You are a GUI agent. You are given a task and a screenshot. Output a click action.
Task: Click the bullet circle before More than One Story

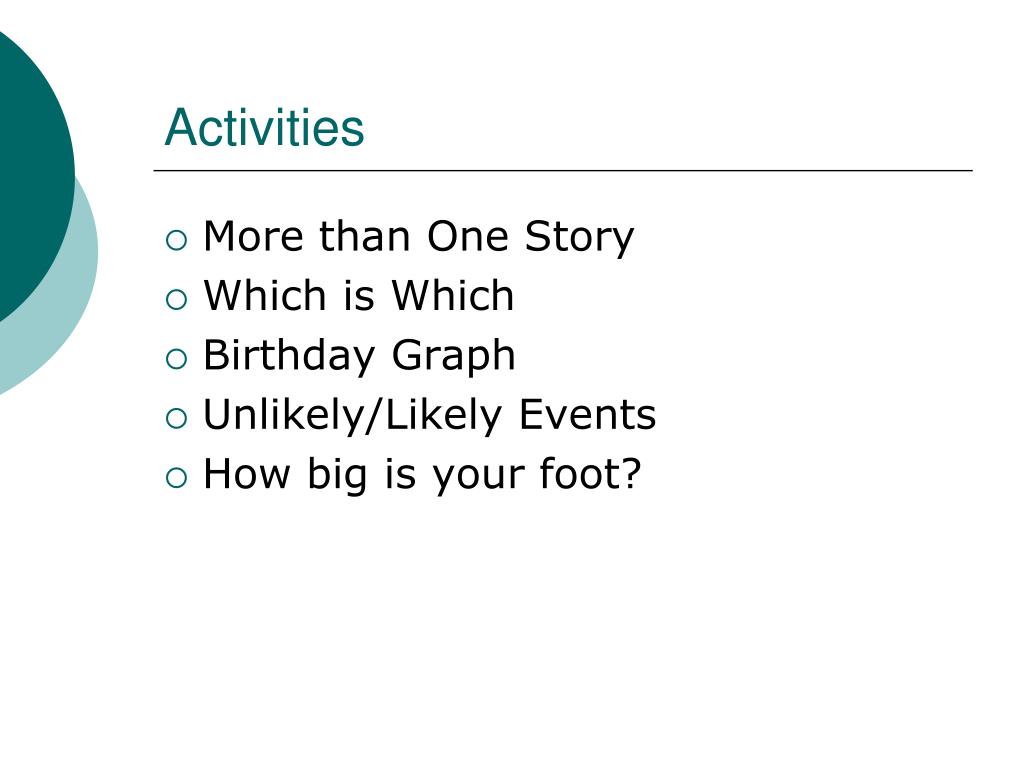[x=176, y=240]
